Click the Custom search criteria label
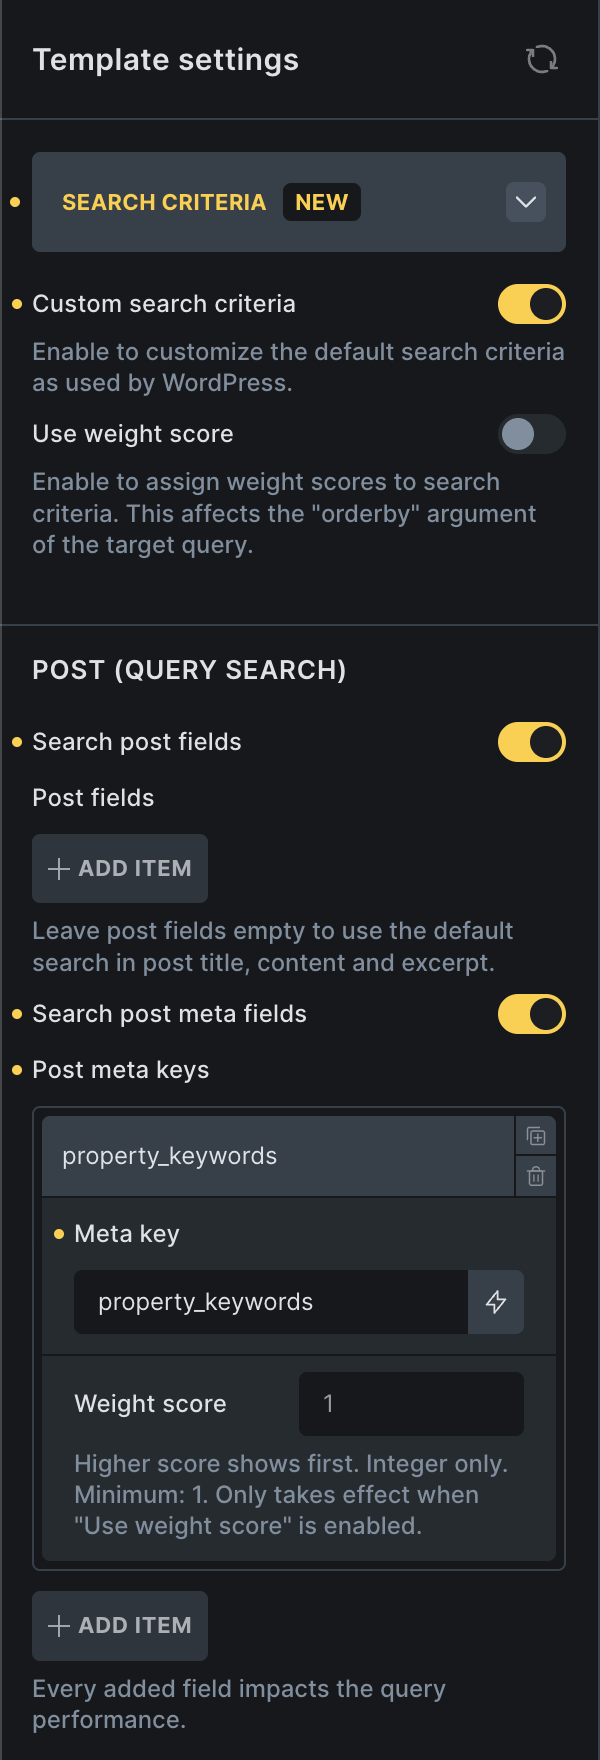The image size is (600, 1760). coord(164,304)
